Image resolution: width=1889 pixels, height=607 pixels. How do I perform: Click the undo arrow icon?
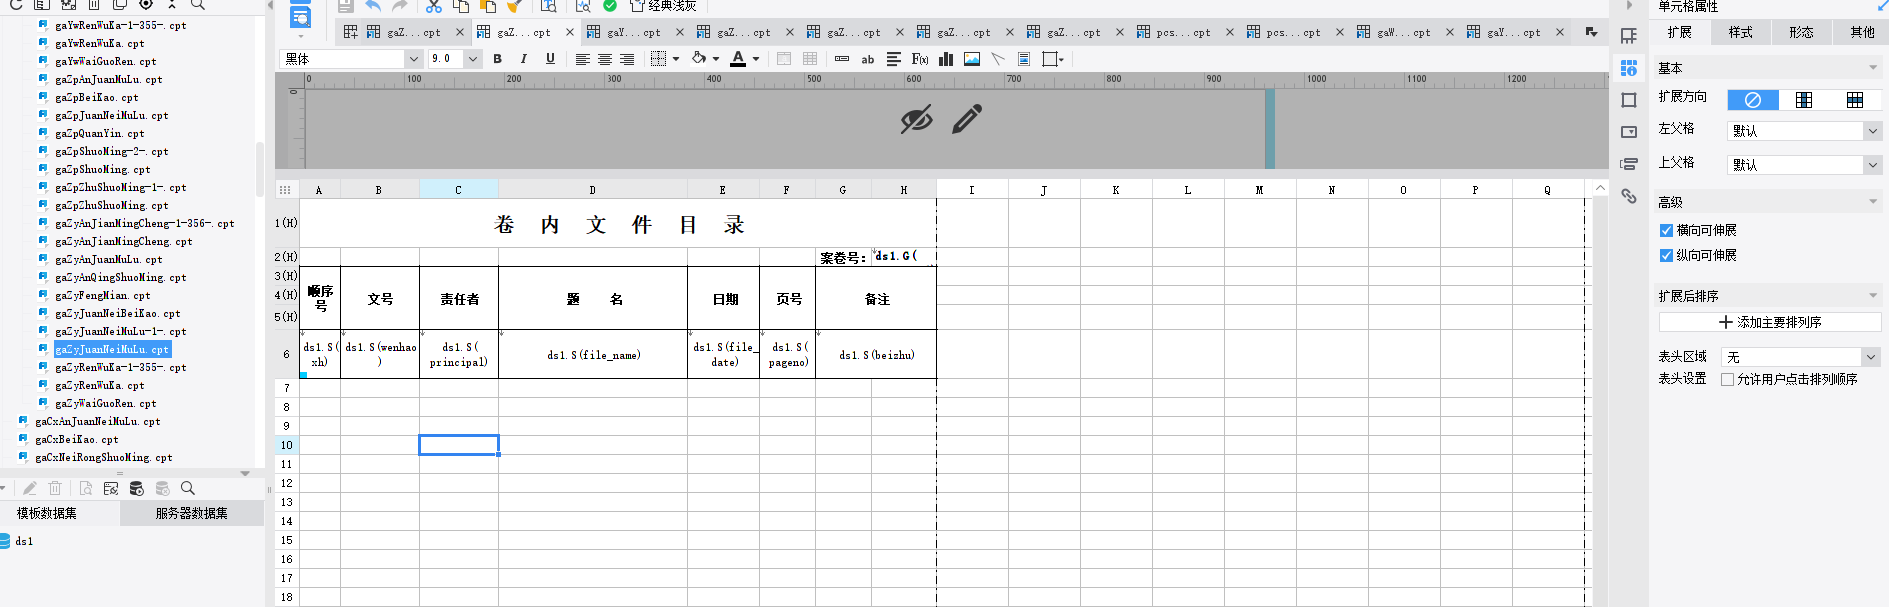pos(373,6)
